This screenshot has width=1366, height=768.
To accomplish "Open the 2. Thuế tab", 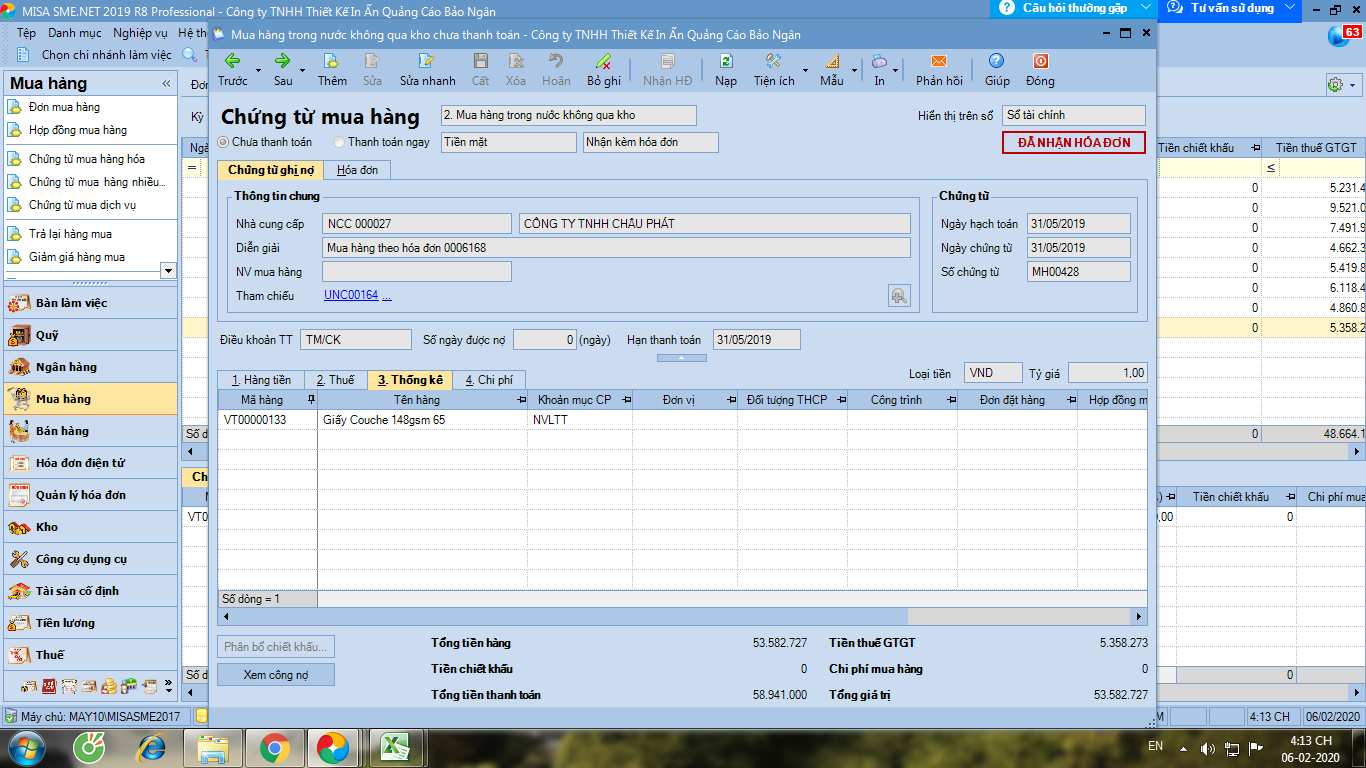I will (335, 380).
